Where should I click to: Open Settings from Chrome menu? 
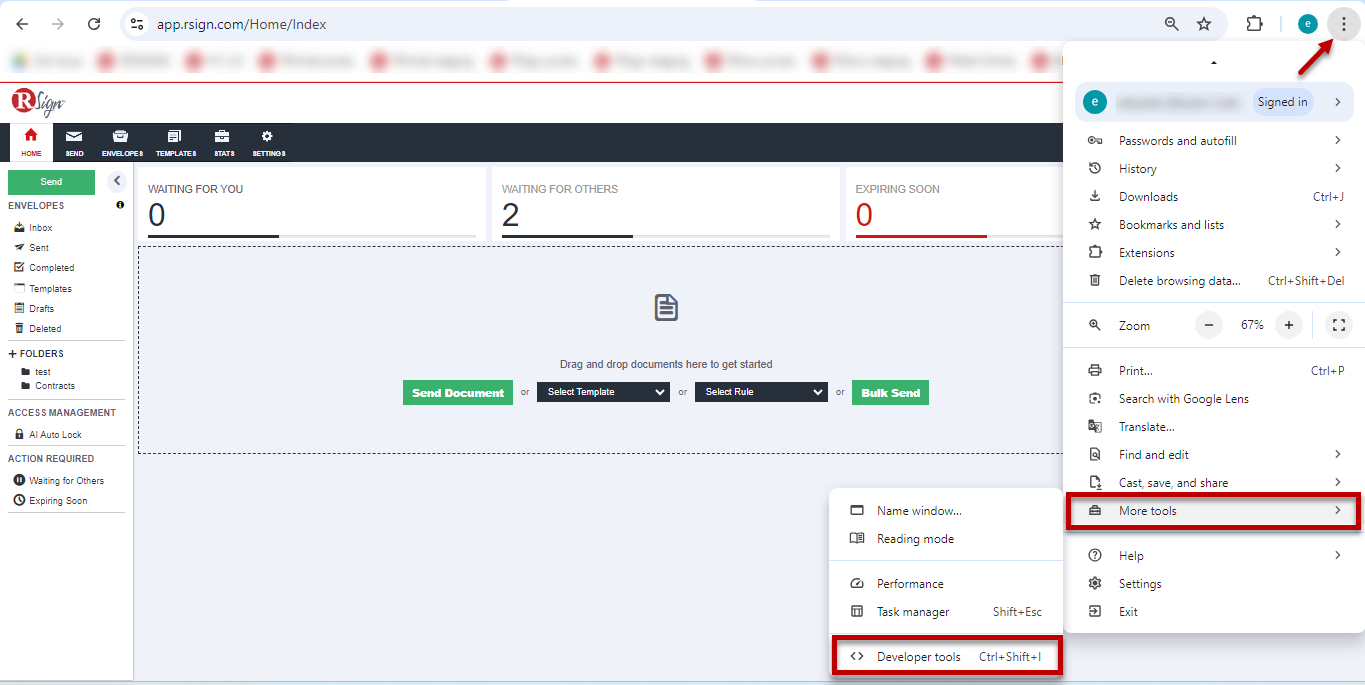[1214, 584]
